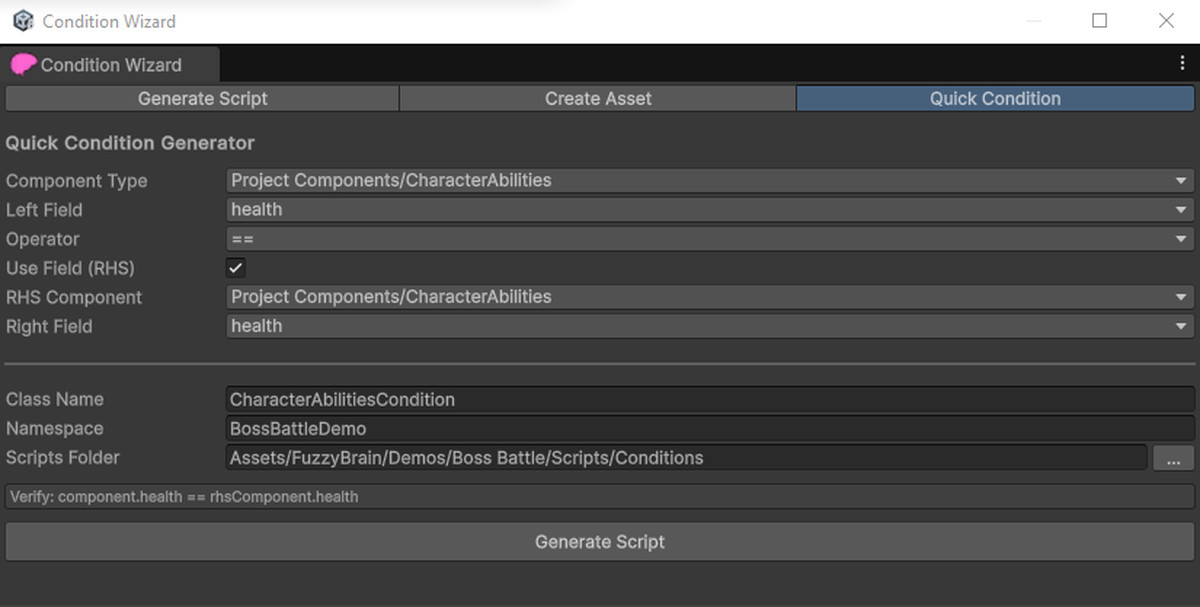Viewport: 1200px width, 607px height.
Task: Expand the RHS Component dropdown
Action: pos(710,297)
